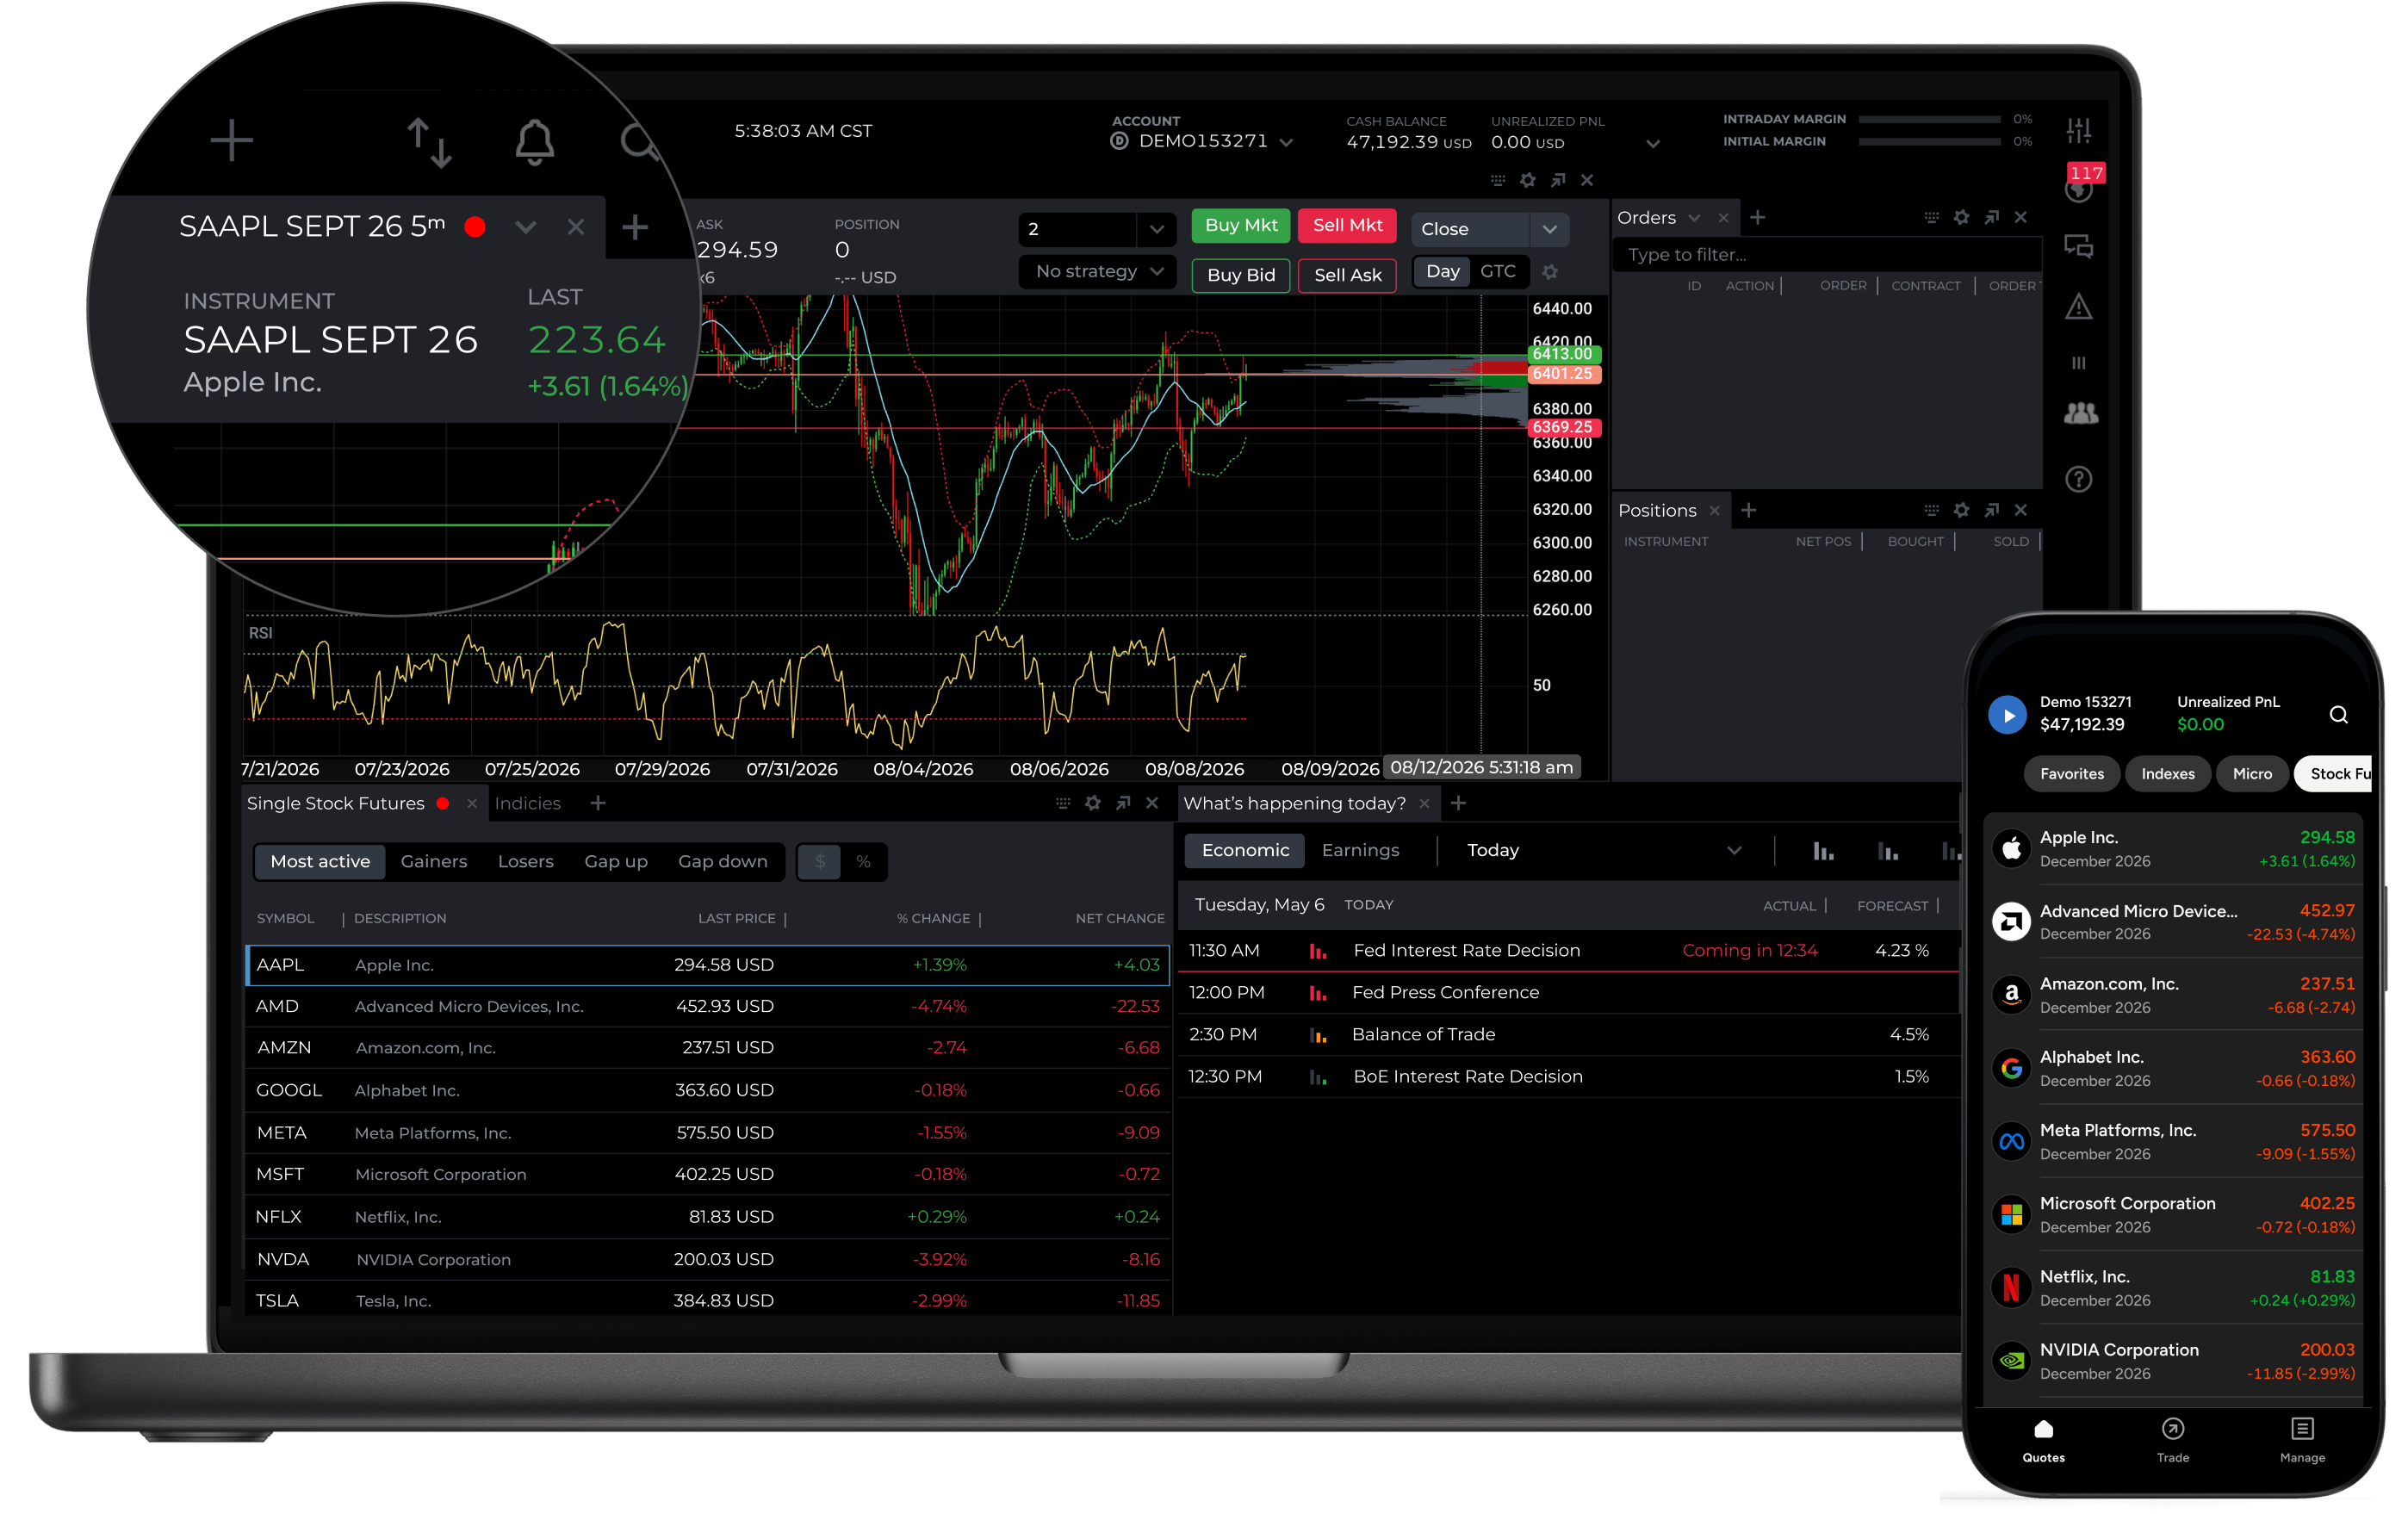The height and width of the screenshot is (1514, 2408).
Task: Select Gainers filter
Action: pos(433,862)
